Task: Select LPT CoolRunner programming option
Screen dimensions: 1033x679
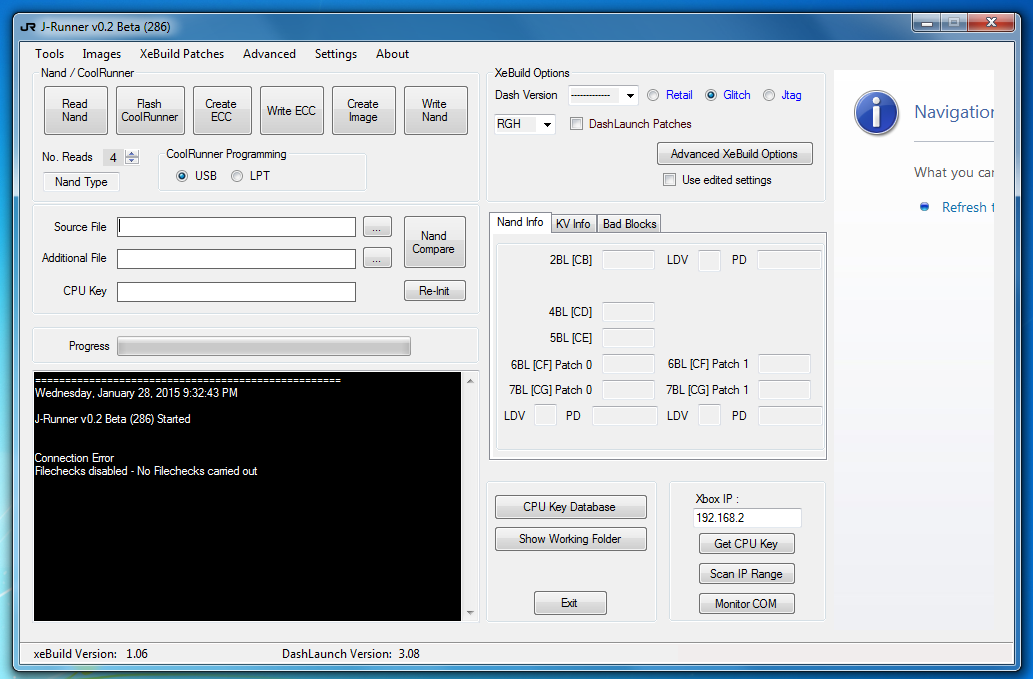Action: (237, 176)
